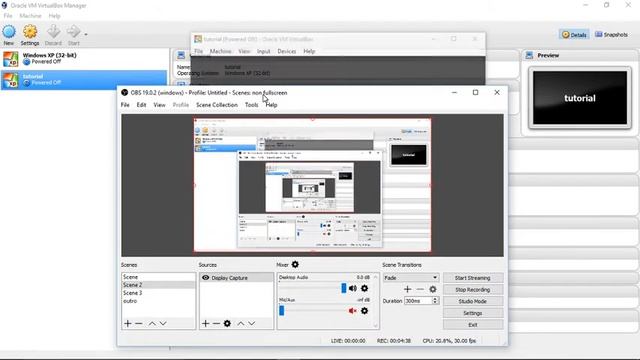Switch to the Details view in VirtualBox

pyautogui.click(x=574, y=35)
